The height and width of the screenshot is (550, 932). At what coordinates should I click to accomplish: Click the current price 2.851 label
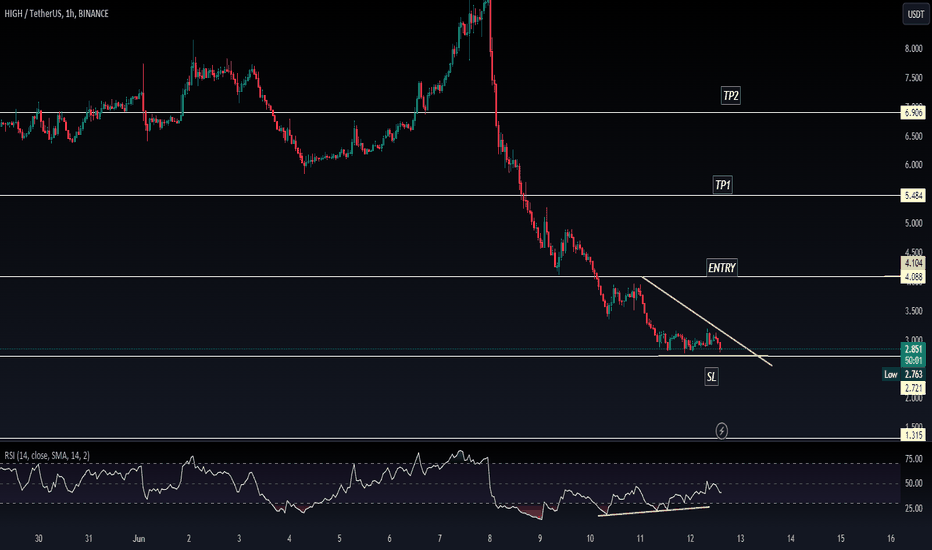click(913, 350)
